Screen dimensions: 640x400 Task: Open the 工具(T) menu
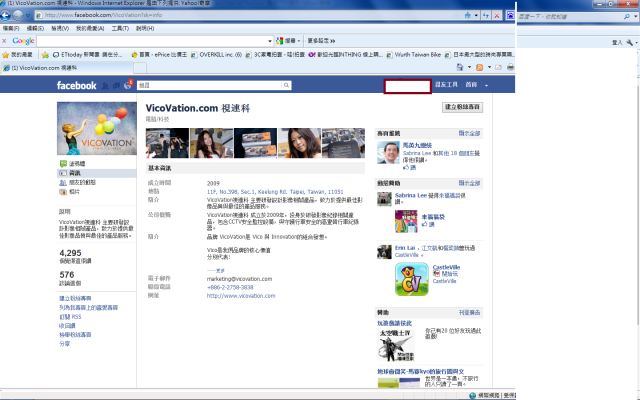coord(120,29)
